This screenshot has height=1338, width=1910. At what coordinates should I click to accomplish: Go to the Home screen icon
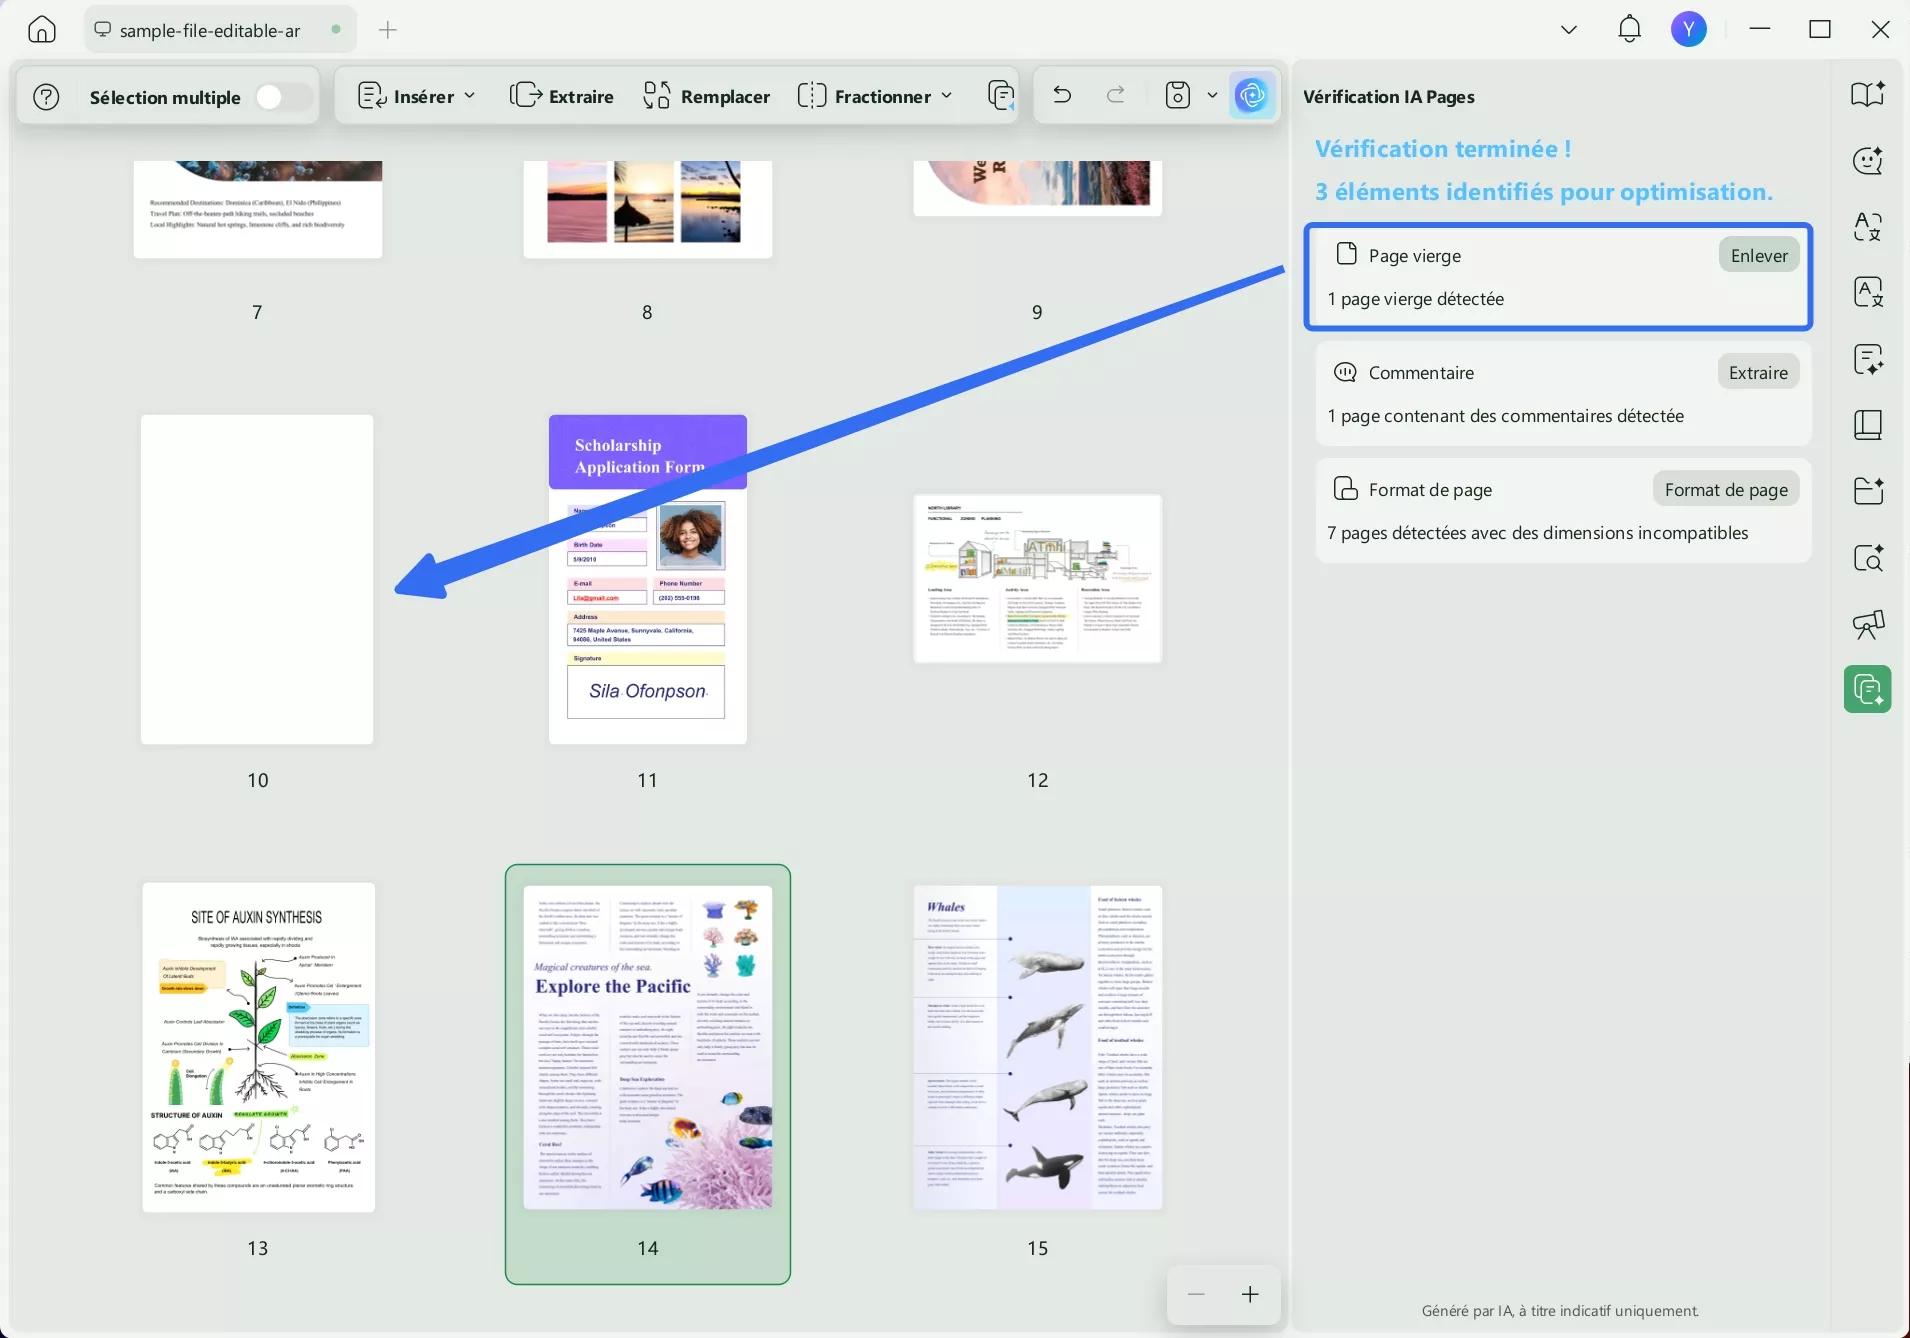(42, 30)
